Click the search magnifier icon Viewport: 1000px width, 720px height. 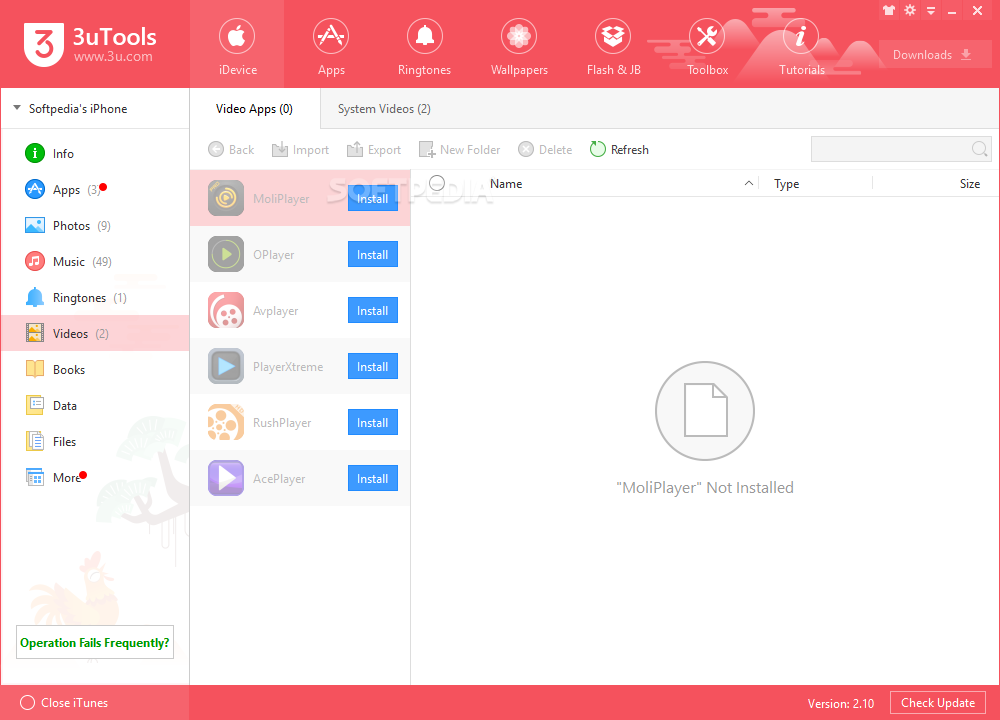click(980, 149)
